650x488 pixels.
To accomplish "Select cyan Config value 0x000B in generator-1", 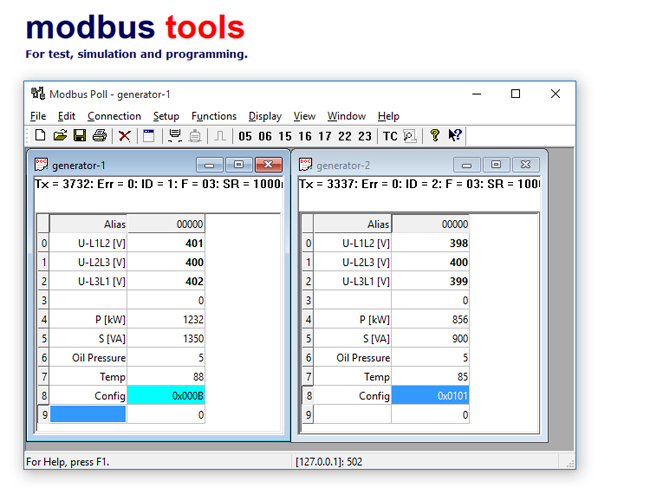I will pos(166,396).
